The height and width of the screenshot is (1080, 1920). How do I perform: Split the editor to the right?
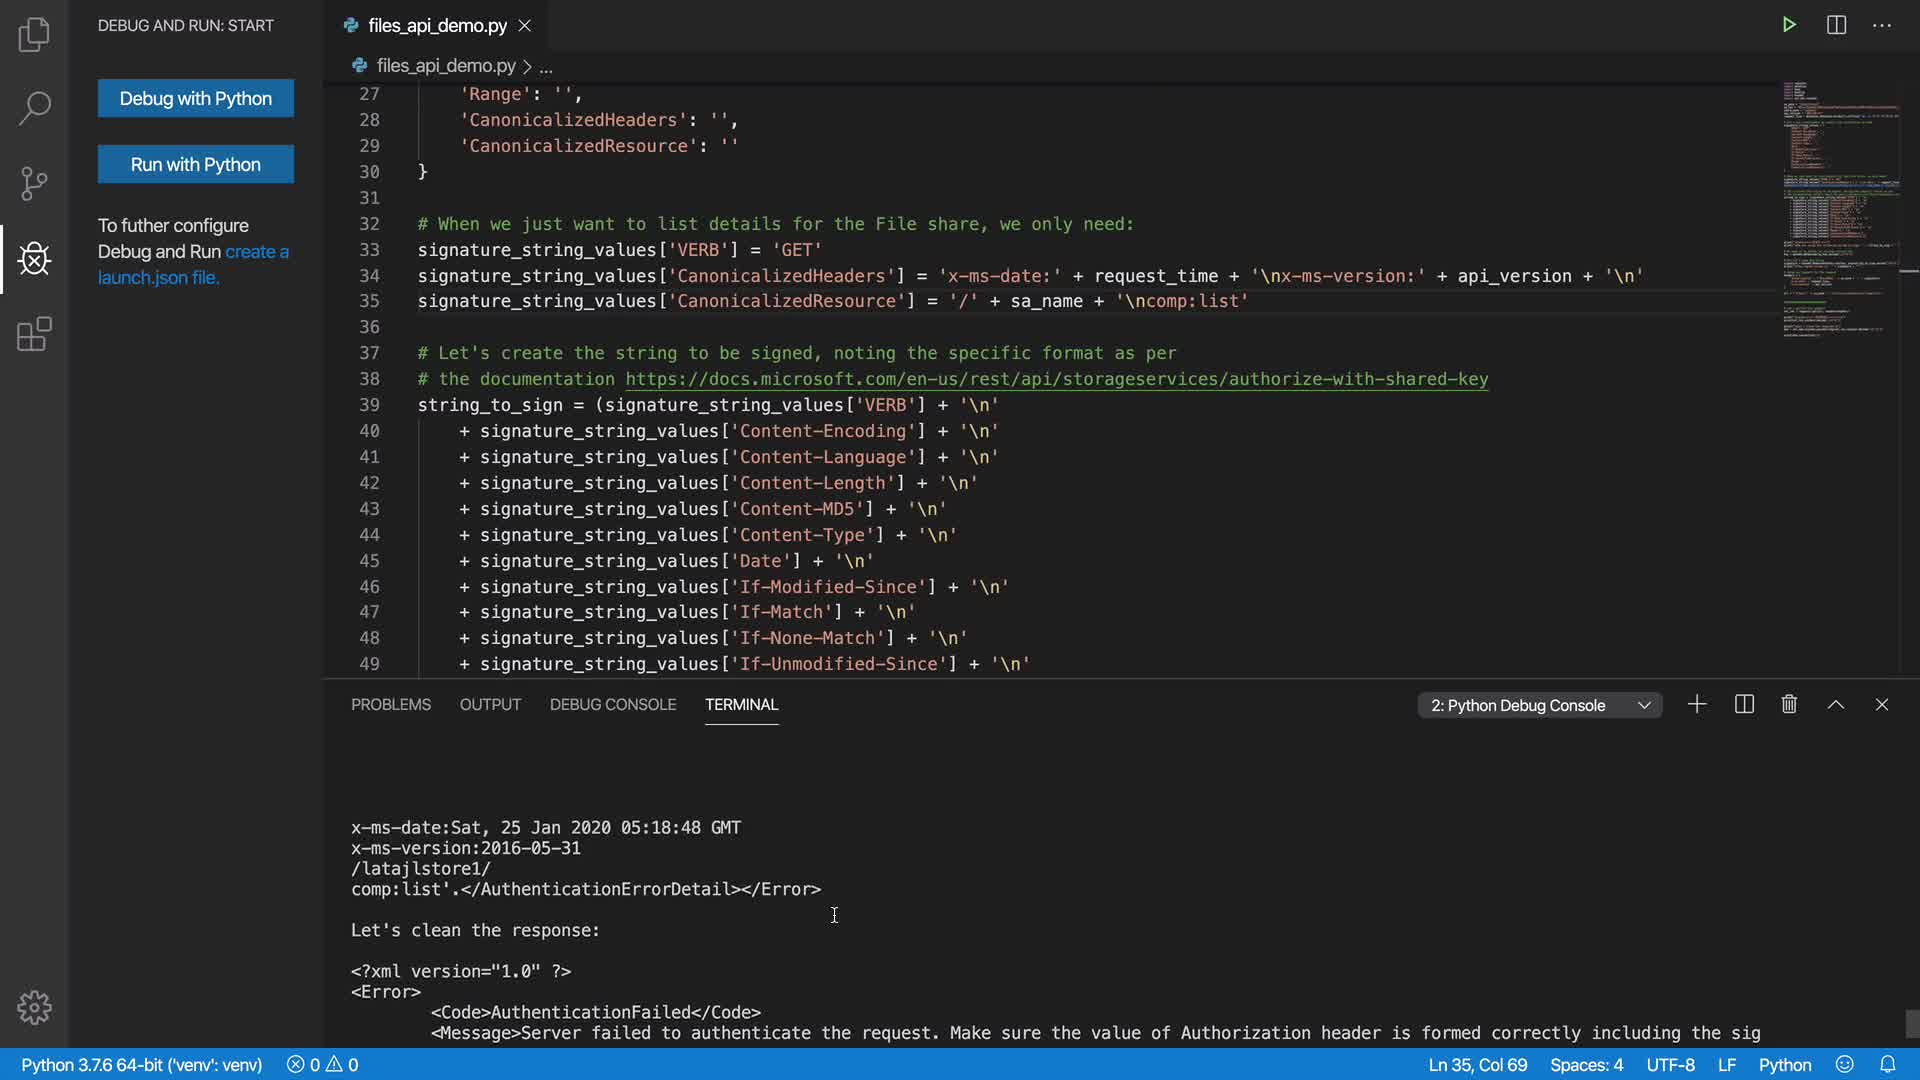point(1836,25)
